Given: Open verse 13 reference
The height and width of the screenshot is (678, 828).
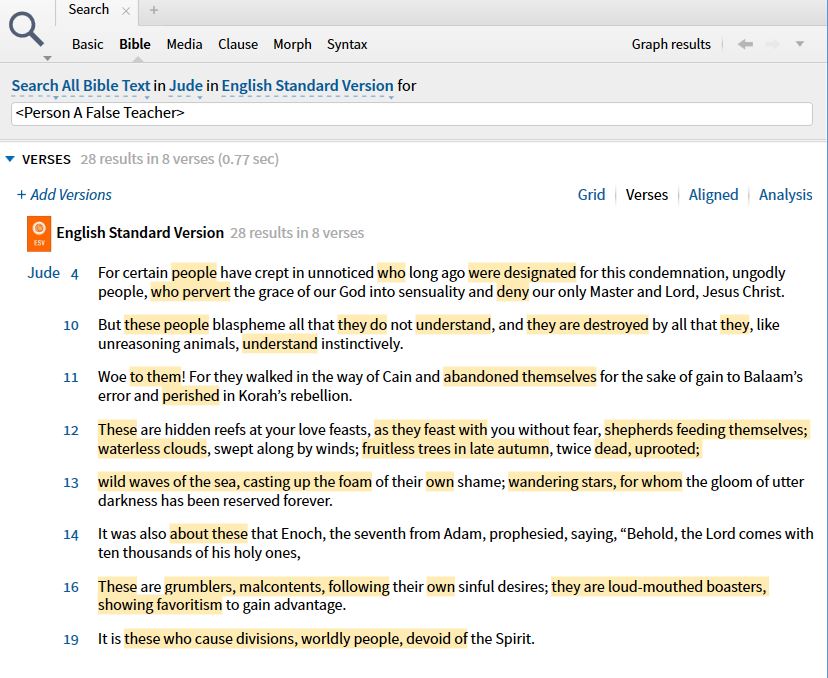Looking at the screenshot, I should [71, 483].
